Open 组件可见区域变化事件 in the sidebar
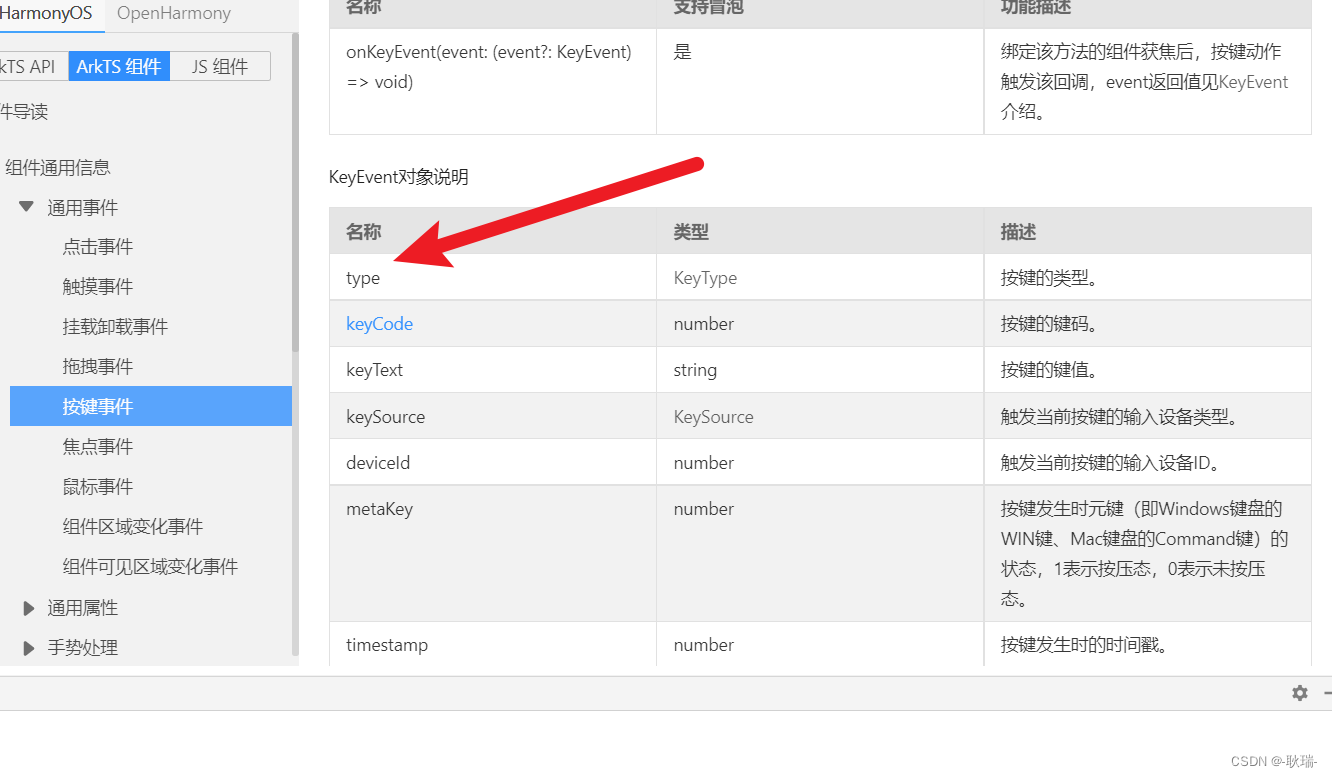The width and height of the screenshot is (1332, 778). [150, 567]
